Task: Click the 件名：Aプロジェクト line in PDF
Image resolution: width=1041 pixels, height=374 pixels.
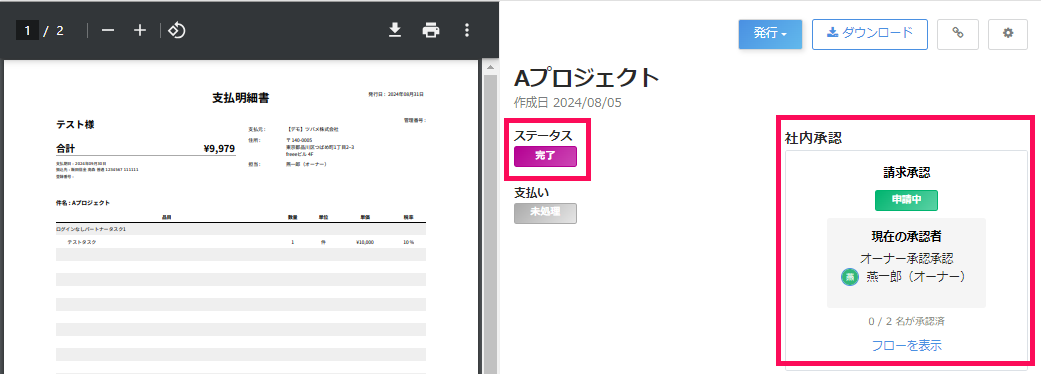Action: click(83, 203)
